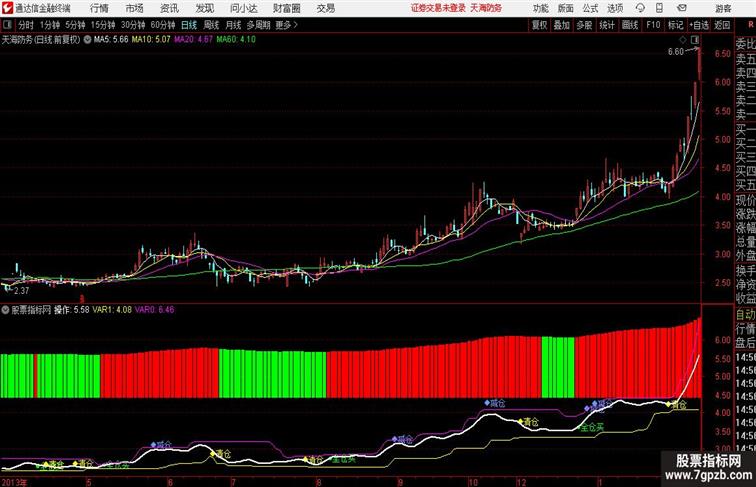The height and width of the screenshot is (487, 756).
Task: Click the MA10: 5.07 indicator value
Action: (151, 40)
